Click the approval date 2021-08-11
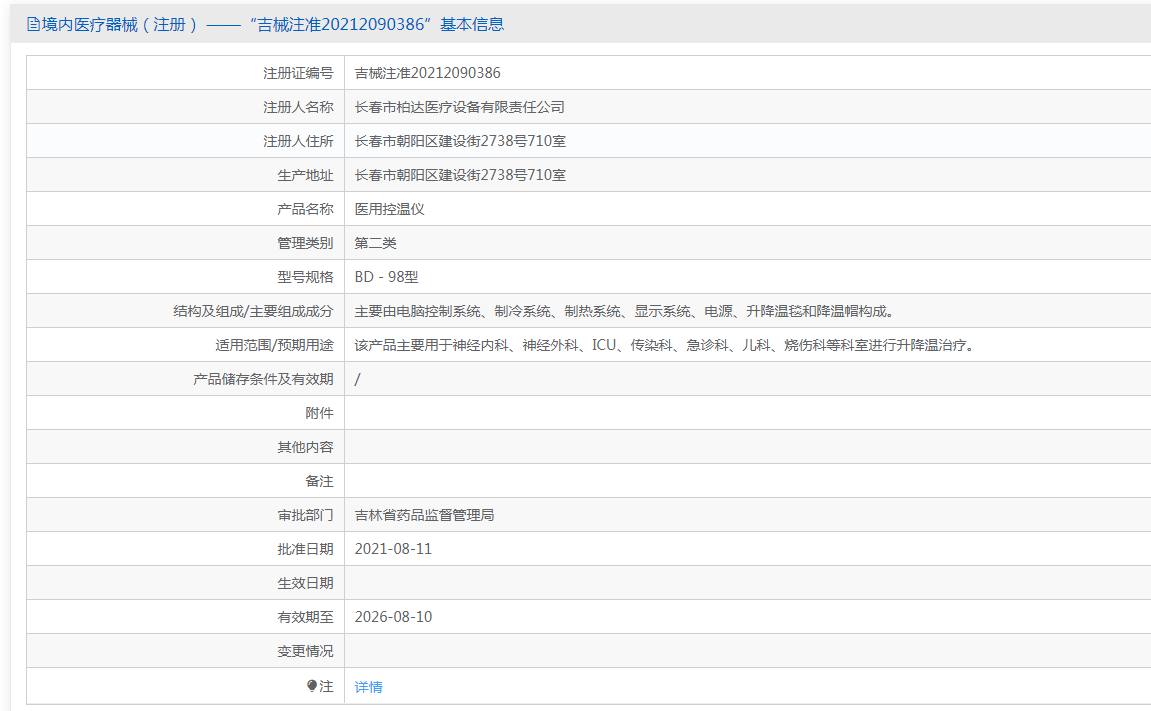The height and width of the screenshot is (711, 1151). [x=393, y=549]
